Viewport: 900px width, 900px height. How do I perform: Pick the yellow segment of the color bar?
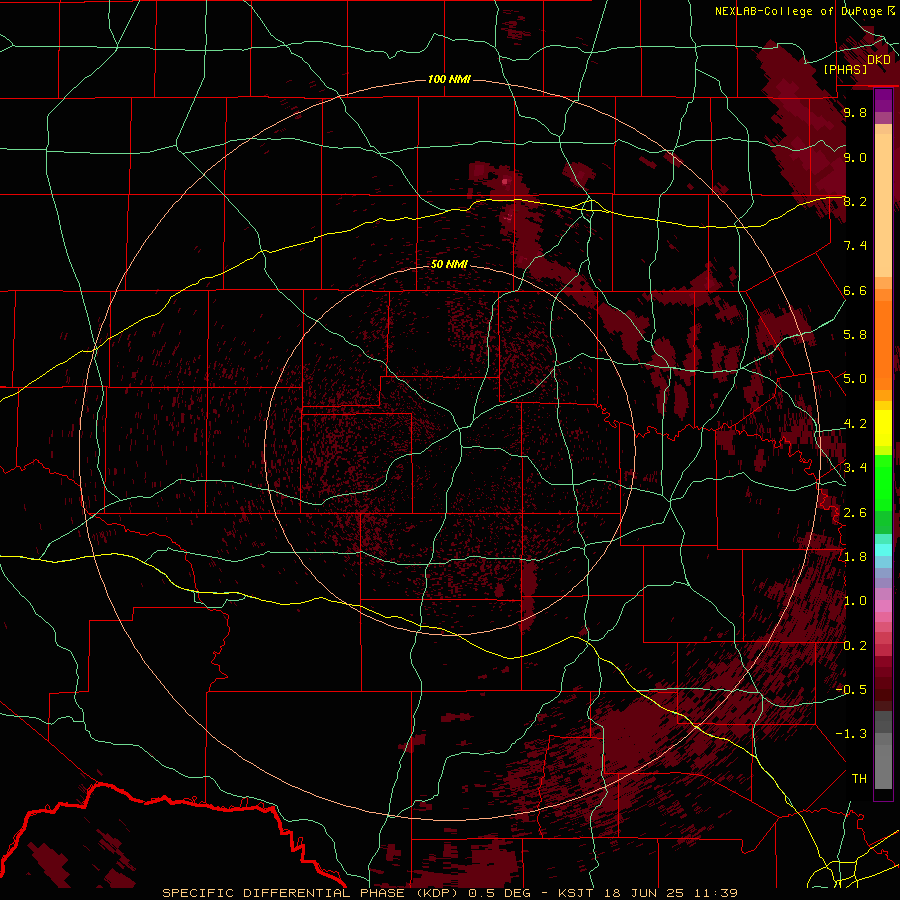pyautogui.click(x=883, y=428)
